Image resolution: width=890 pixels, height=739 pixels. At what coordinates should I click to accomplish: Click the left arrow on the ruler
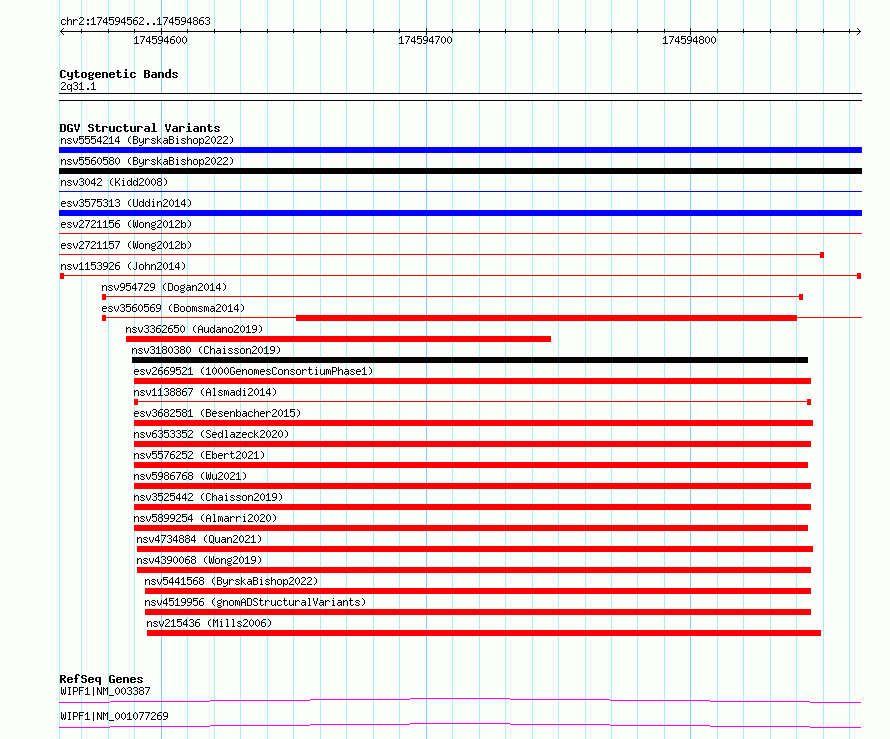pyautogui.click(x=63, y=32)
